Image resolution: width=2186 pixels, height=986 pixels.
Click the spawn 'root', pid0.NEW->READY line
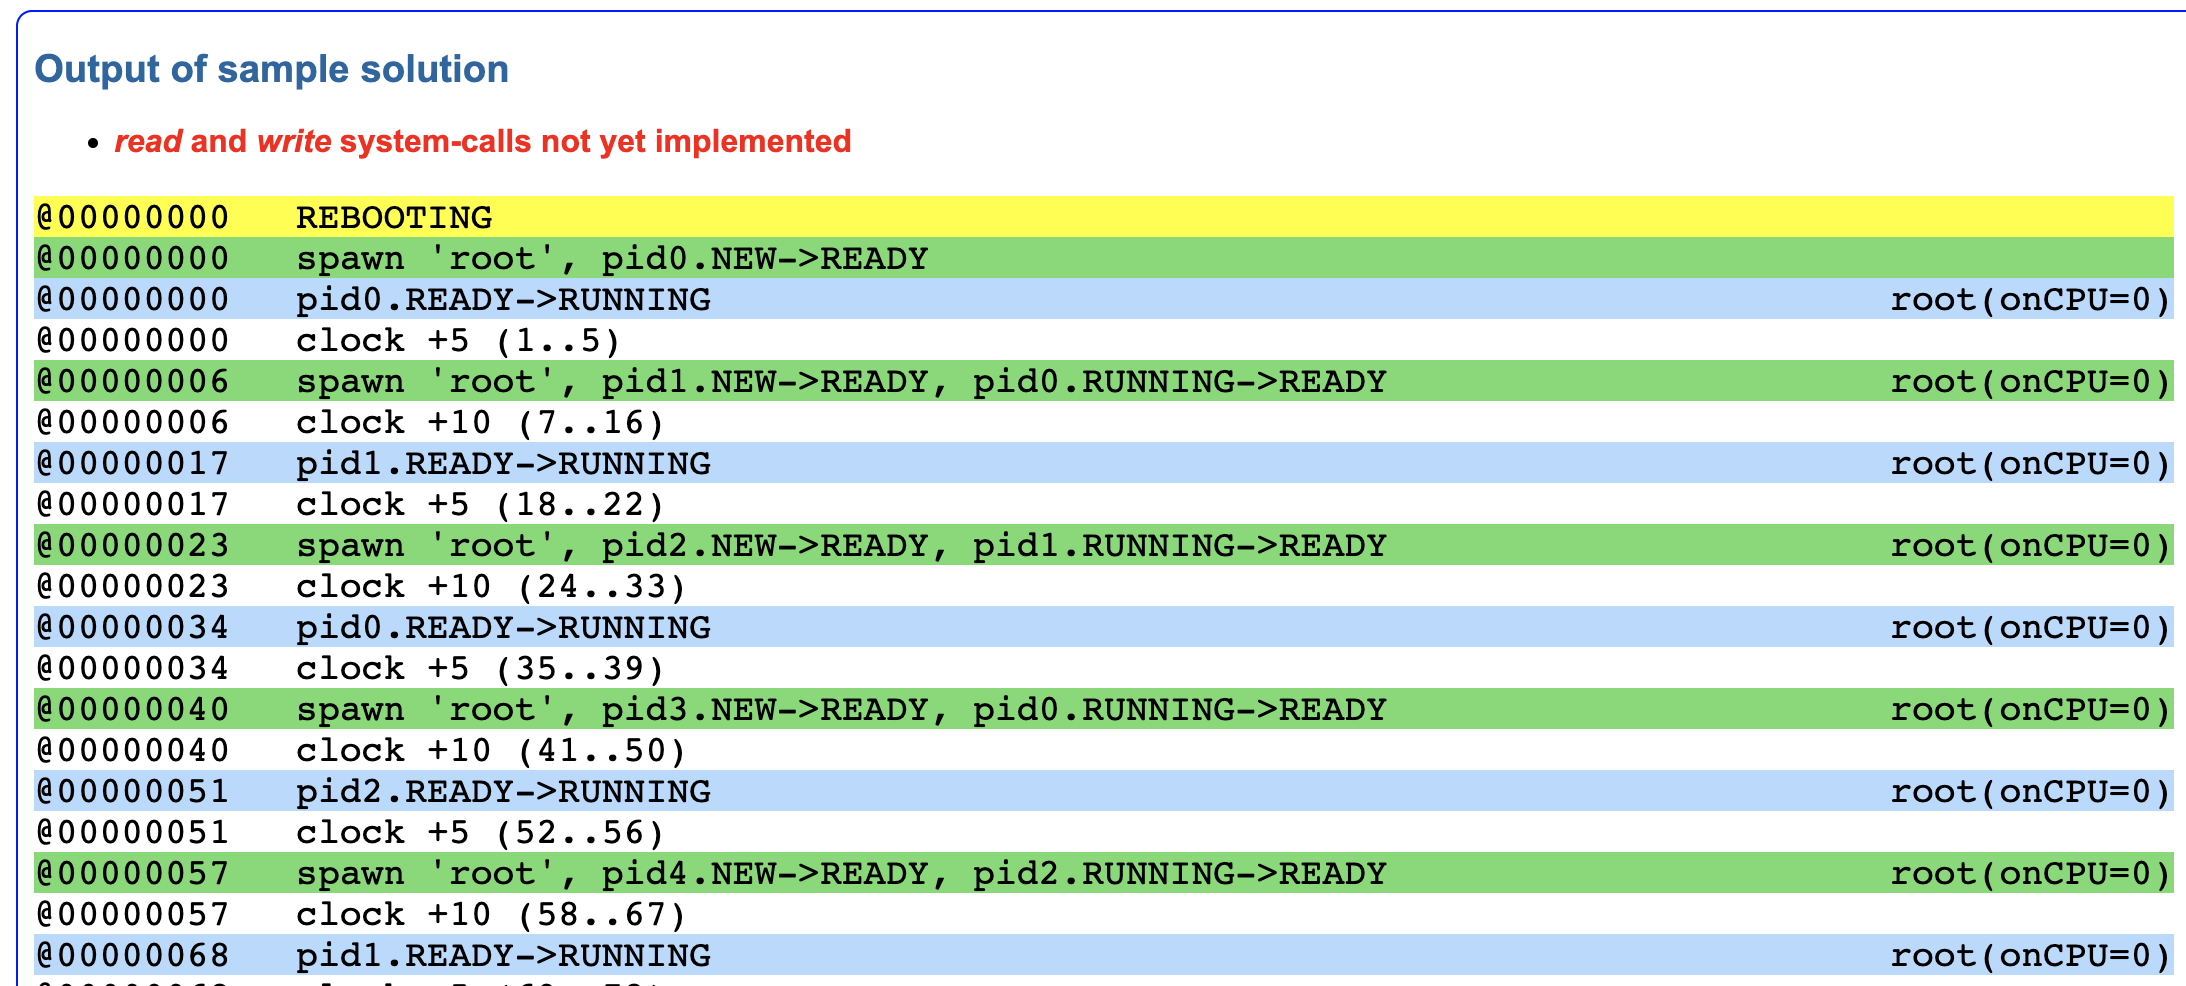click(612, 258)
